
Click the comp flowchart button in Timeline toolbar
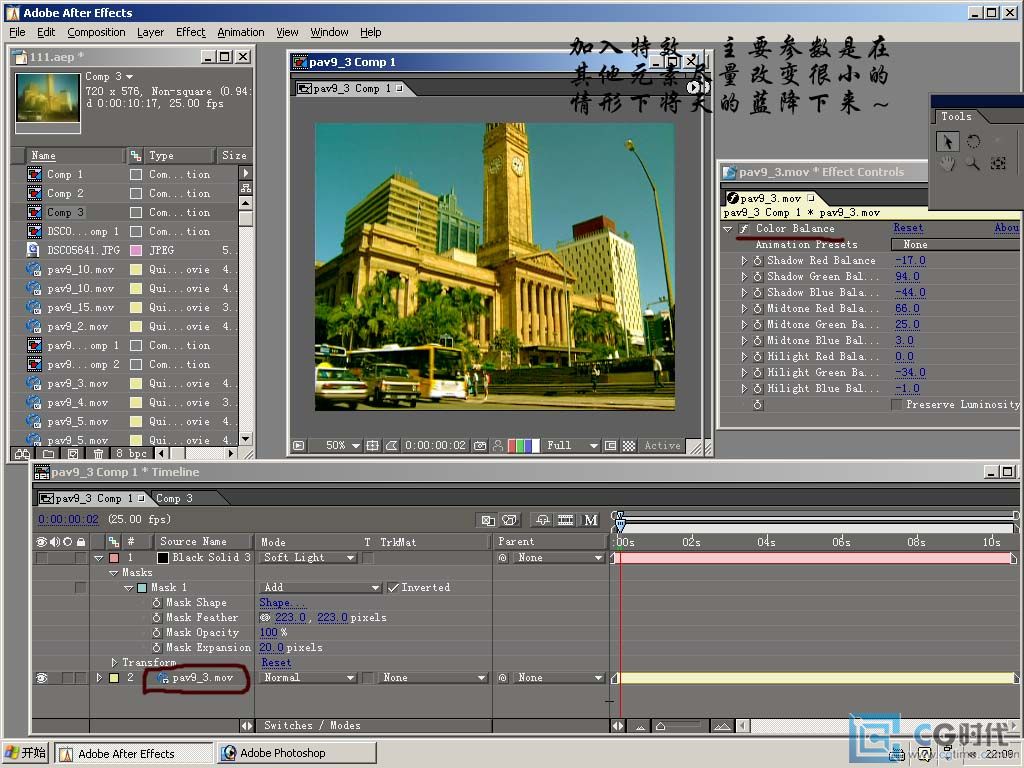click(488, 520)
